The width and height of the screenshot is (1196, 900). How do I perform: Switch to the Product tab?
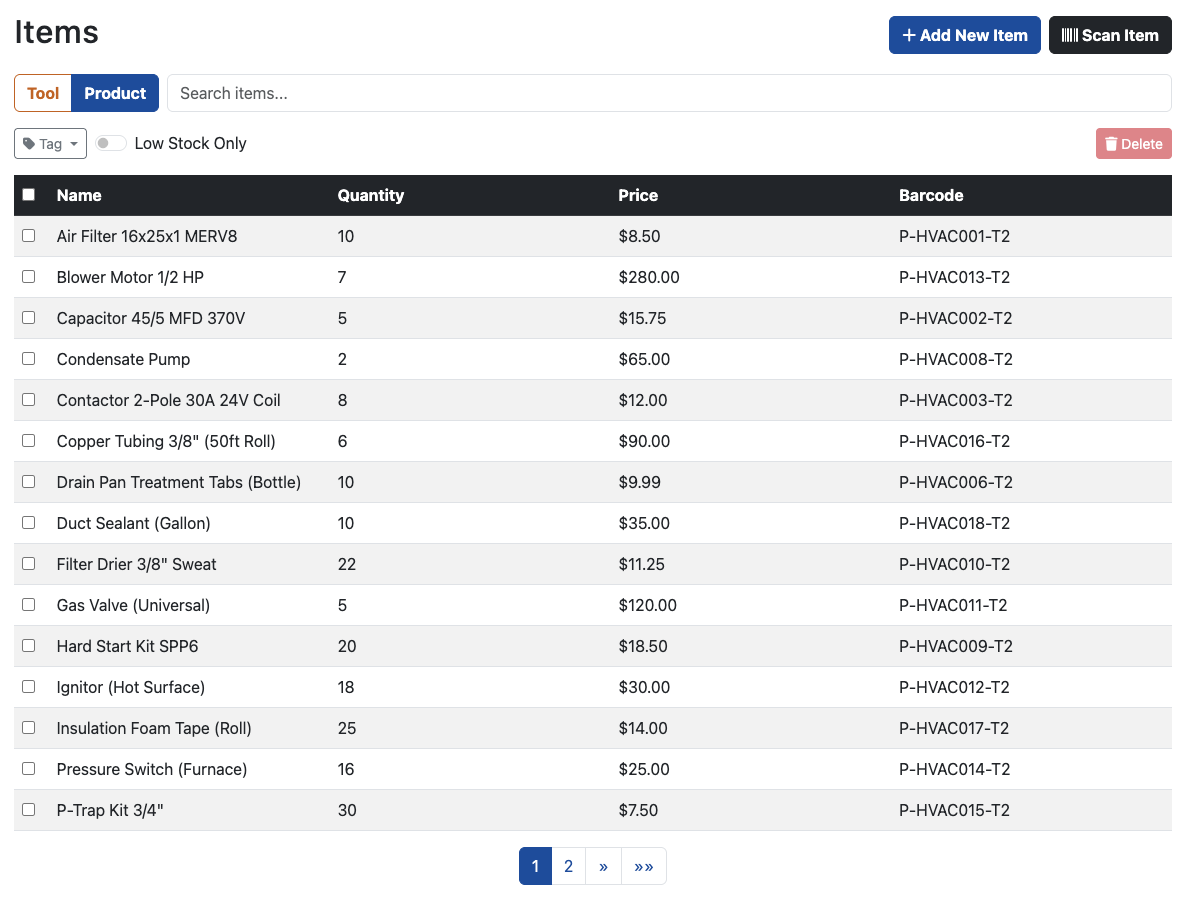point(115,92)
